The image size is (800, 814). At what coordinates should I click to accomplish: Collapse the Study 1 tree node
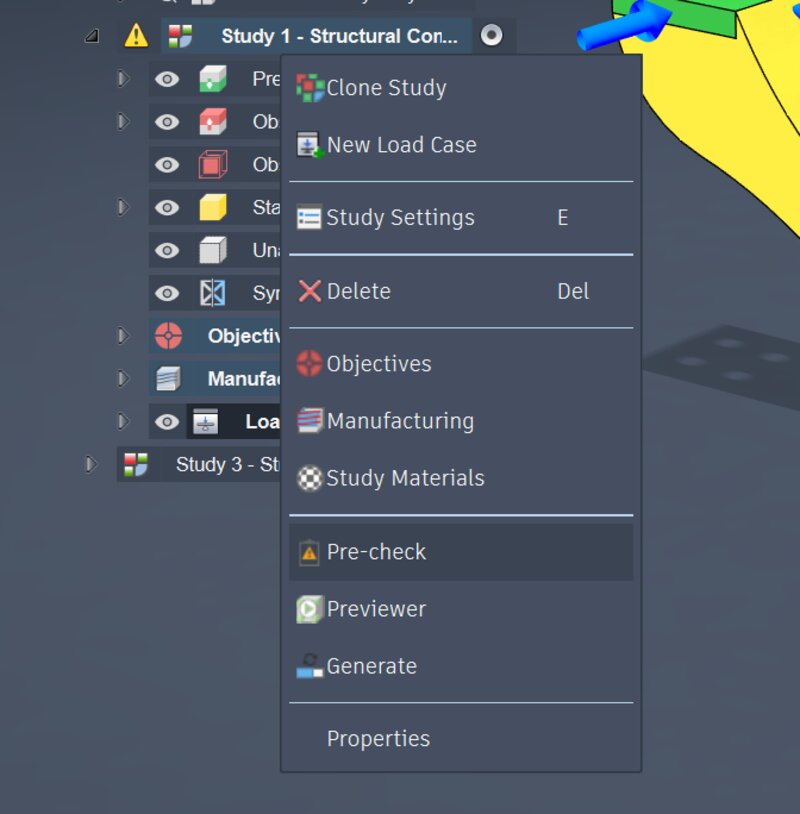click(x=92, y=36)
